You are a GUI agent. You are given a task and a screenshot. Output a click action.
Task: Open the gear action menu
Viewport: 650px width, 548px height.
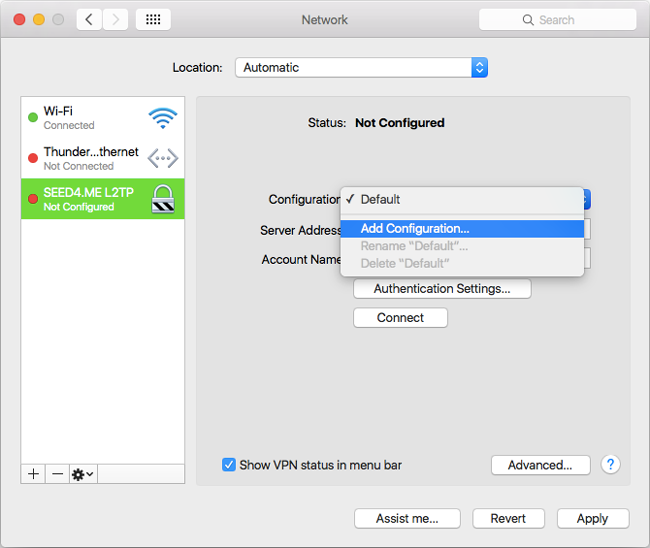tap(82, 474)
